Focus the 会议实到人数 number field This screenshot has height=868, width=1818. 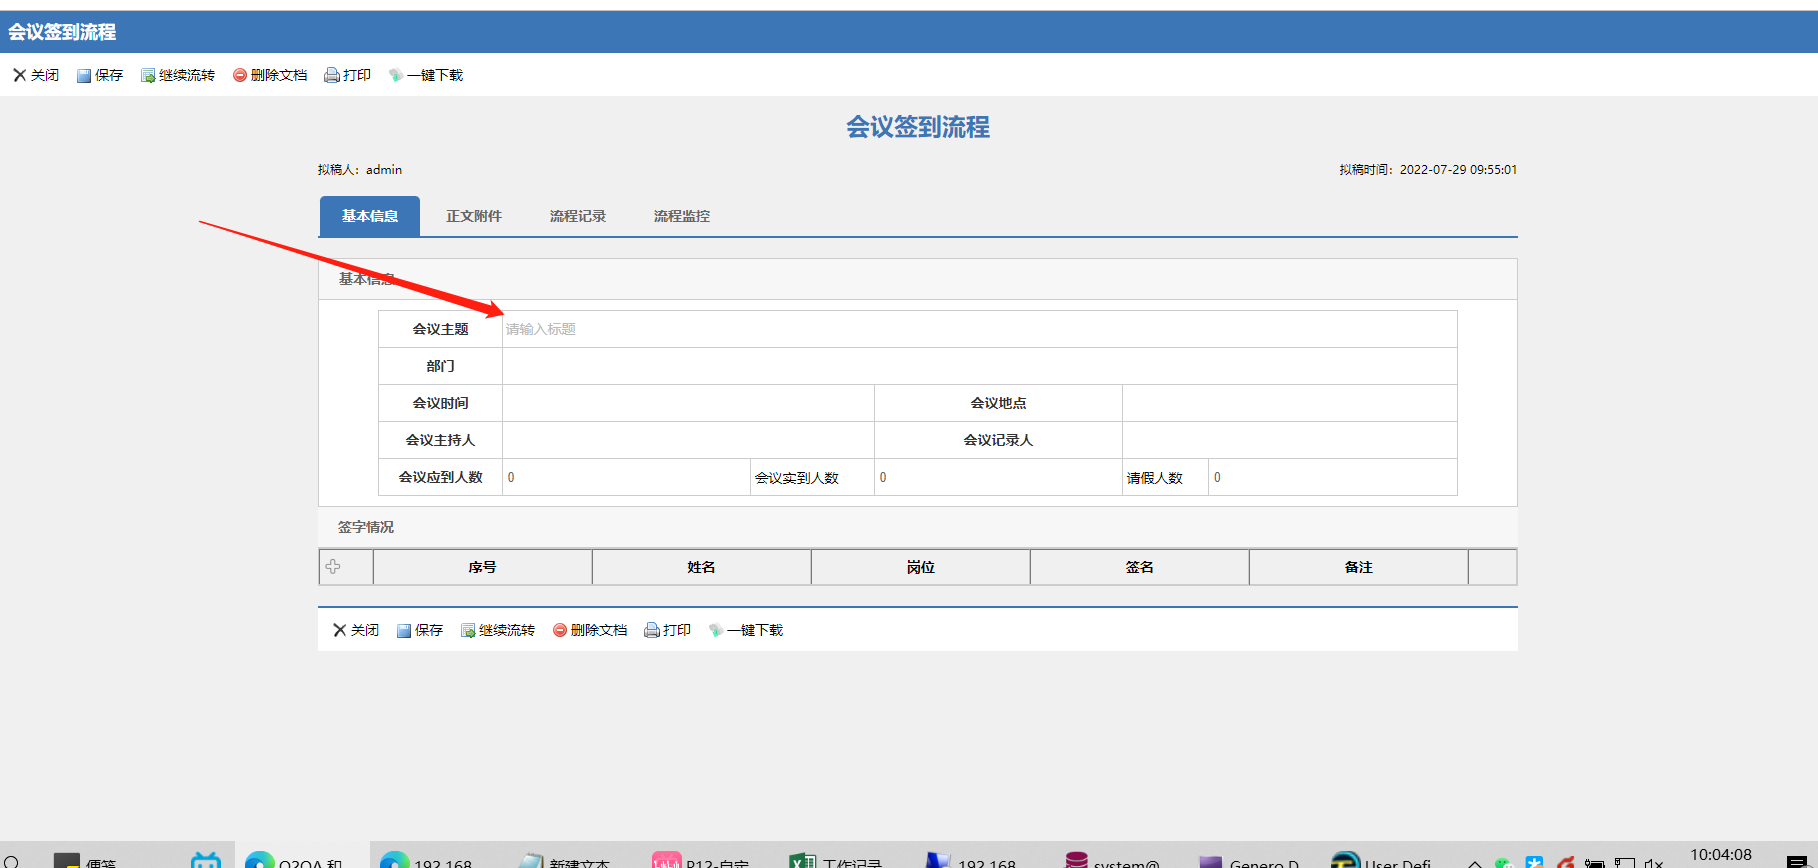[998, 477]
